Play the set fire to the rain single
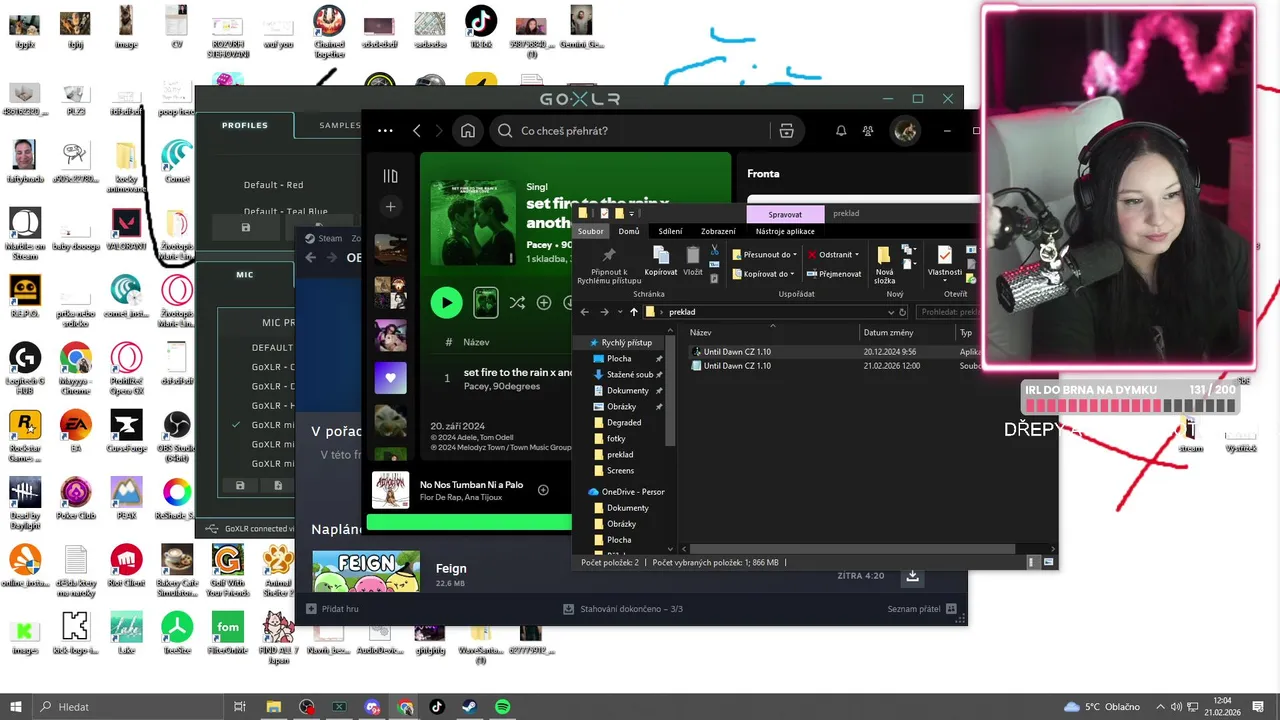Screen dimensions: 1280x720 (446, 302)
